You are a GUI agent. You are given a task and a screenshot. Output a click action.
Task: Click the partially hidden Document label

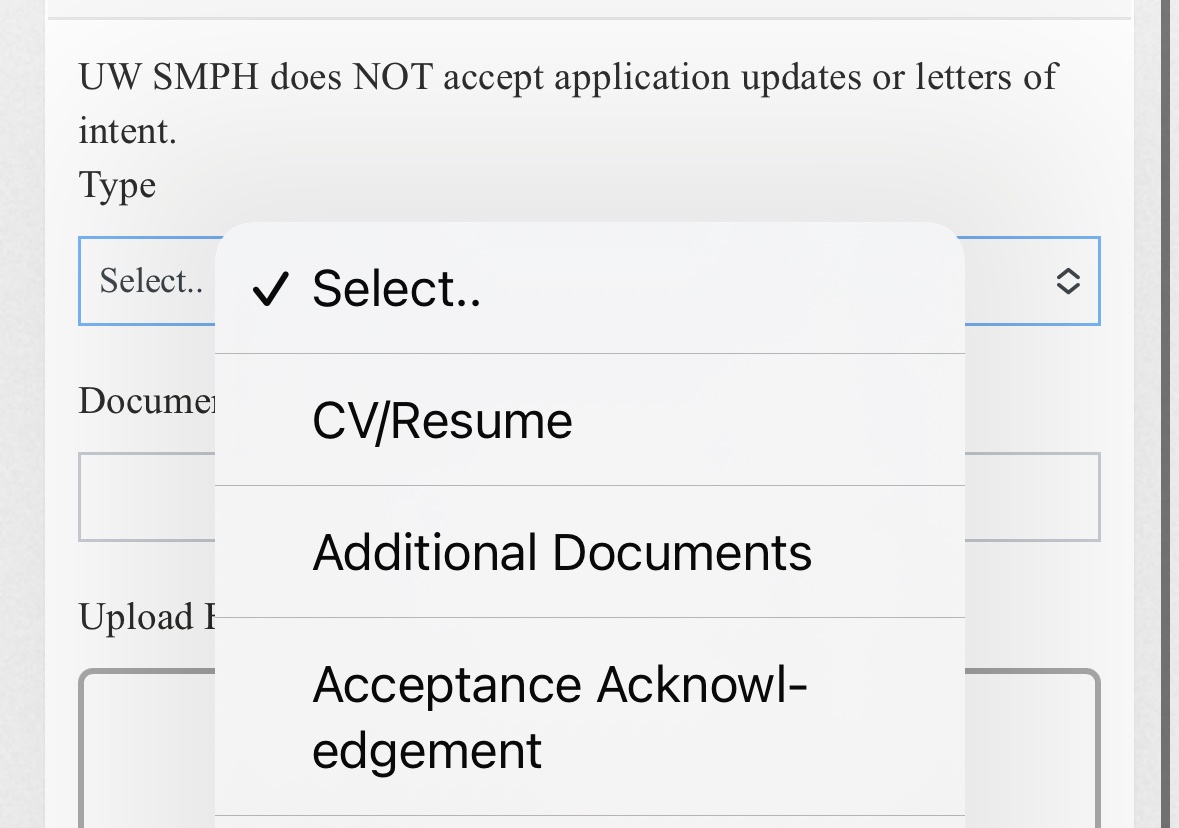click(x=147, y=401)
